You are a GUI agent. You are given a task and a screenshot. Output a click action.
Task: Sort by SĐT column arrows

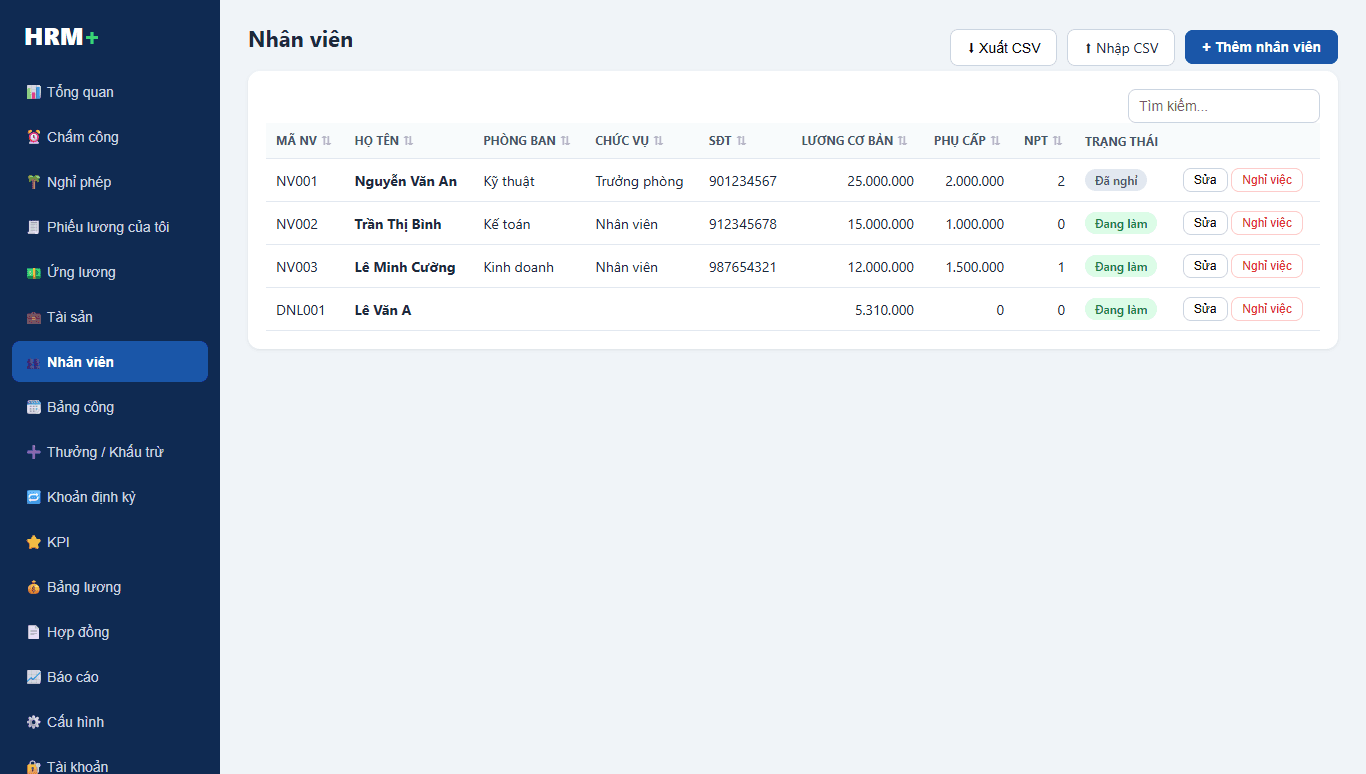741,141
